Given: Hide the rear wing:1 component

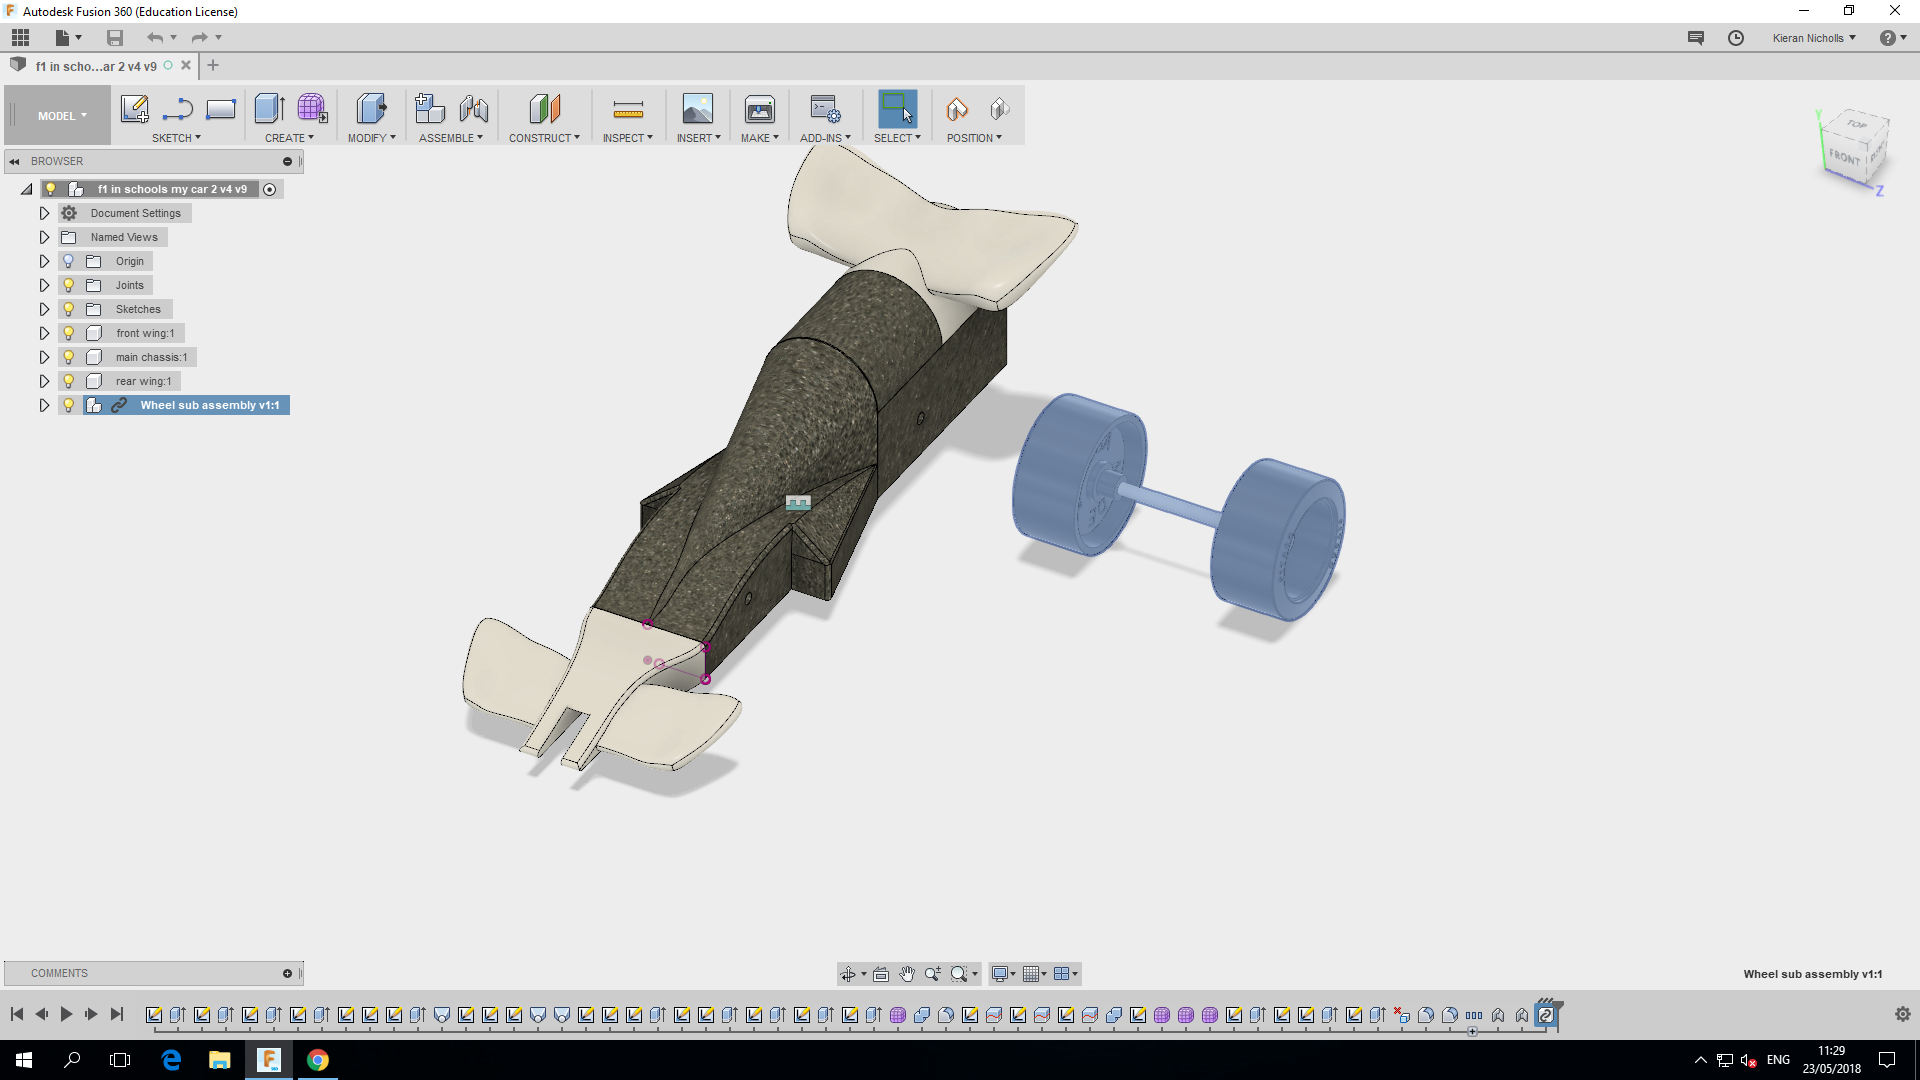Looking at the screenshot, I should tap(69, 381).
